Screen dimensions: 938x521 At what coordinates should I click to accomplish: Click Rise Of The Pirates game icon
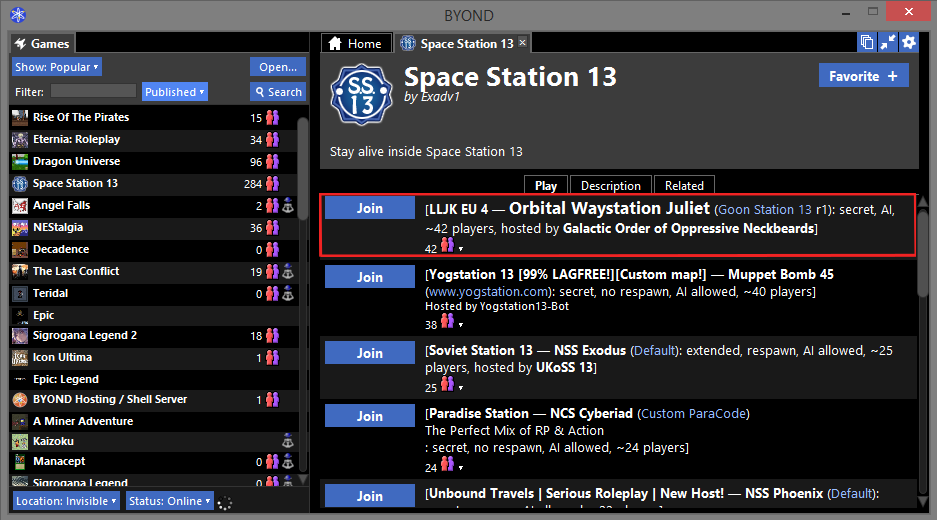tap(20, 117)
